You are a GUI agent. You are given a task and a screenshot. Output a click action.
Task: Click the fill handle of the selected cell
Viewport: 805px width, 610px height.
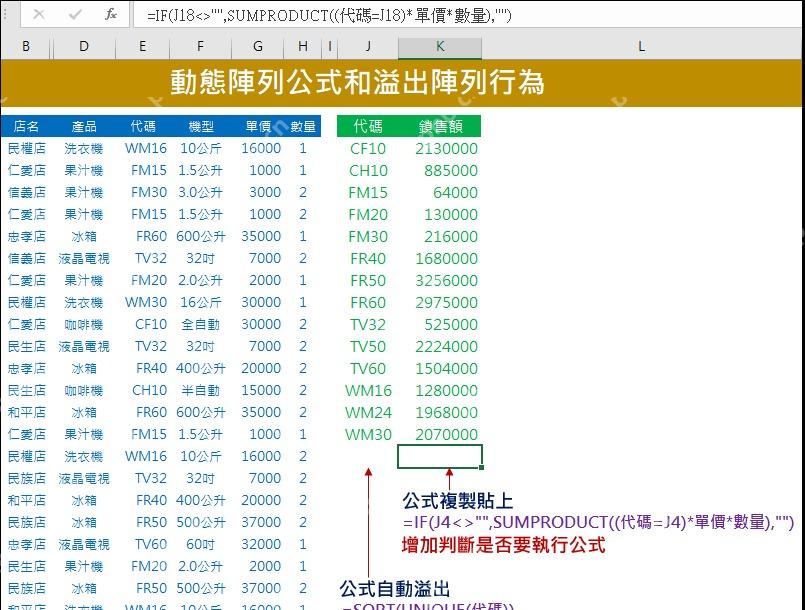tap(482, 467)
